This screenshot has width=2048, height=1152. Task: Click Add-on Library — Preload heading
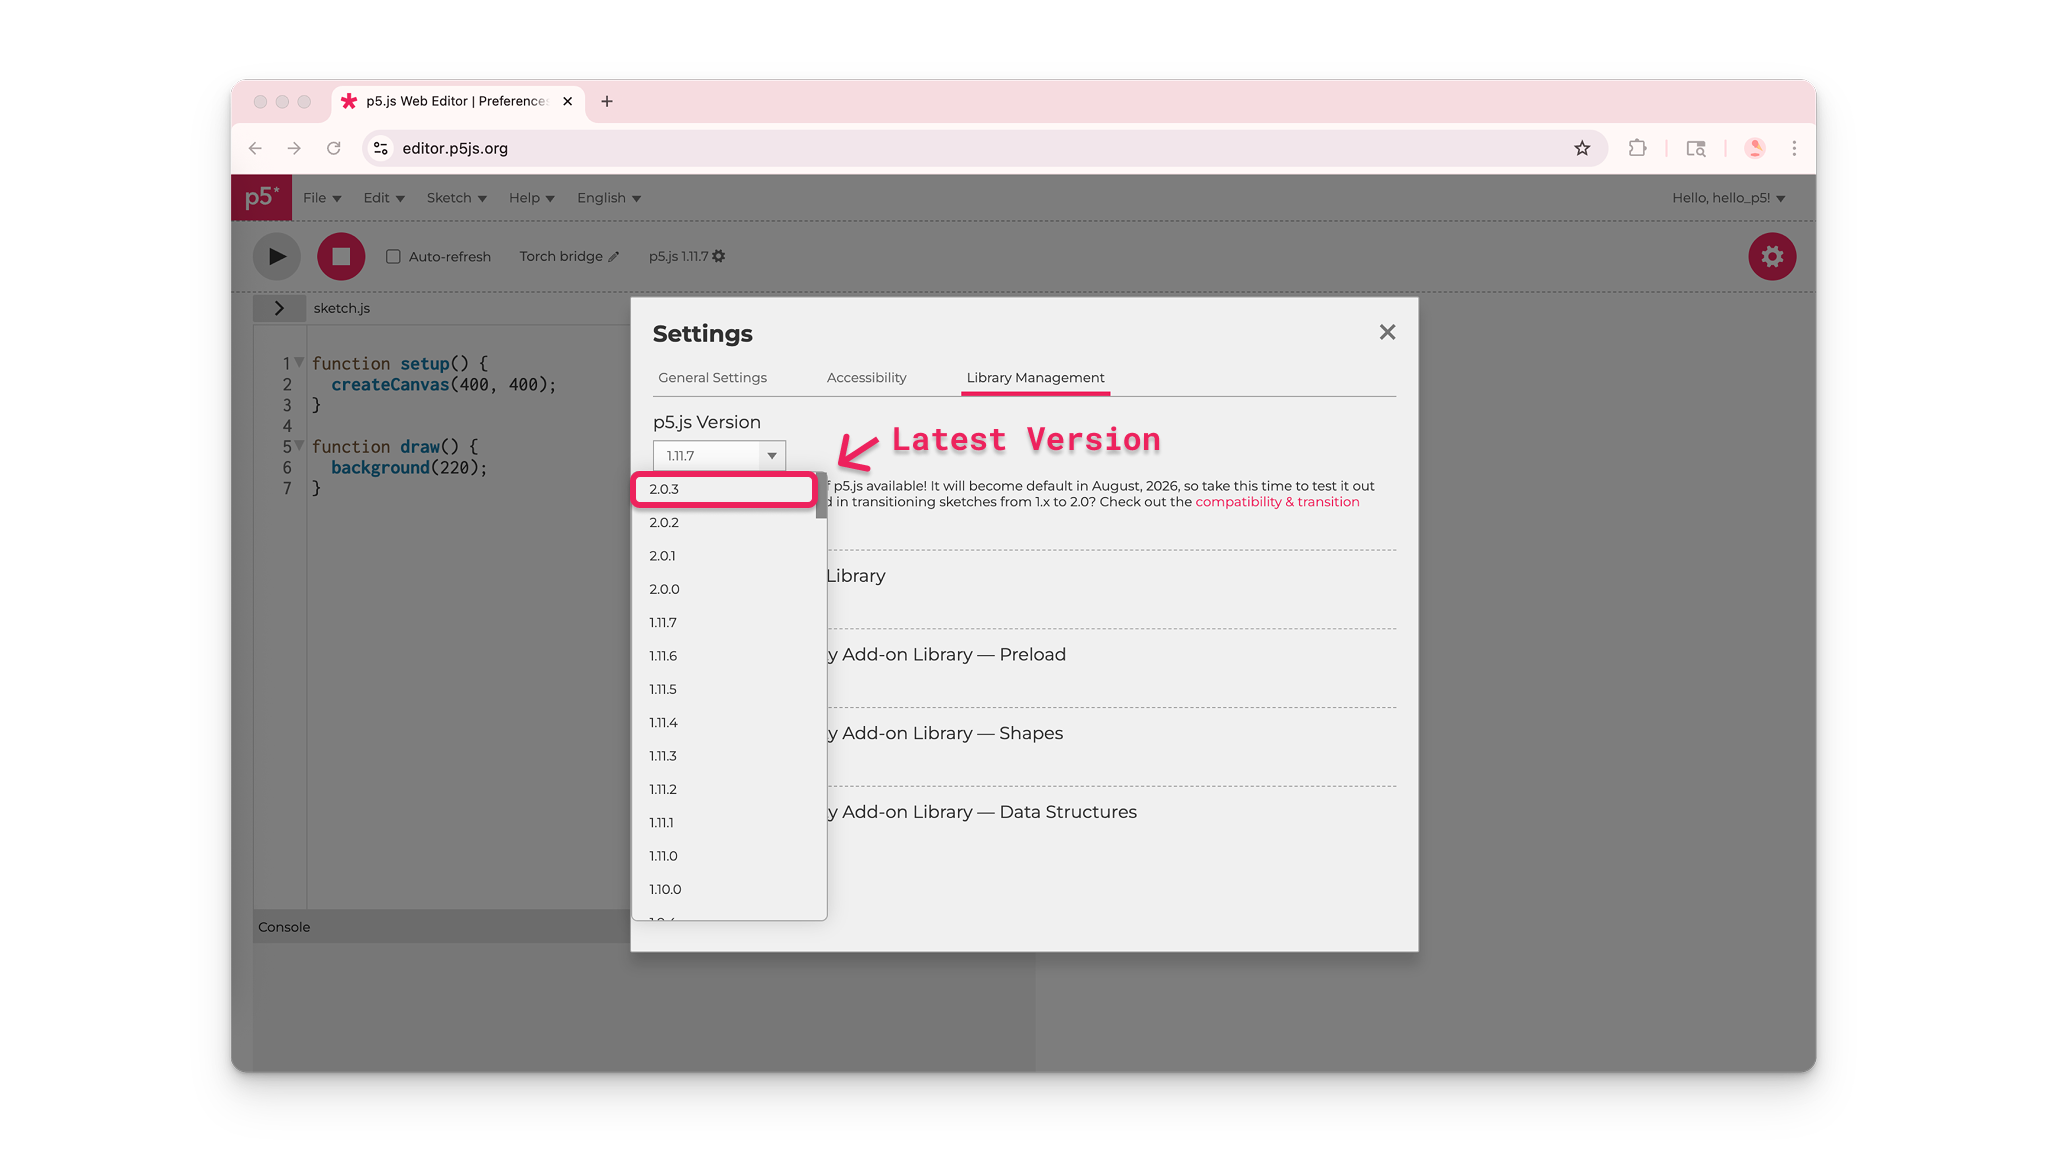pos(946,655)
